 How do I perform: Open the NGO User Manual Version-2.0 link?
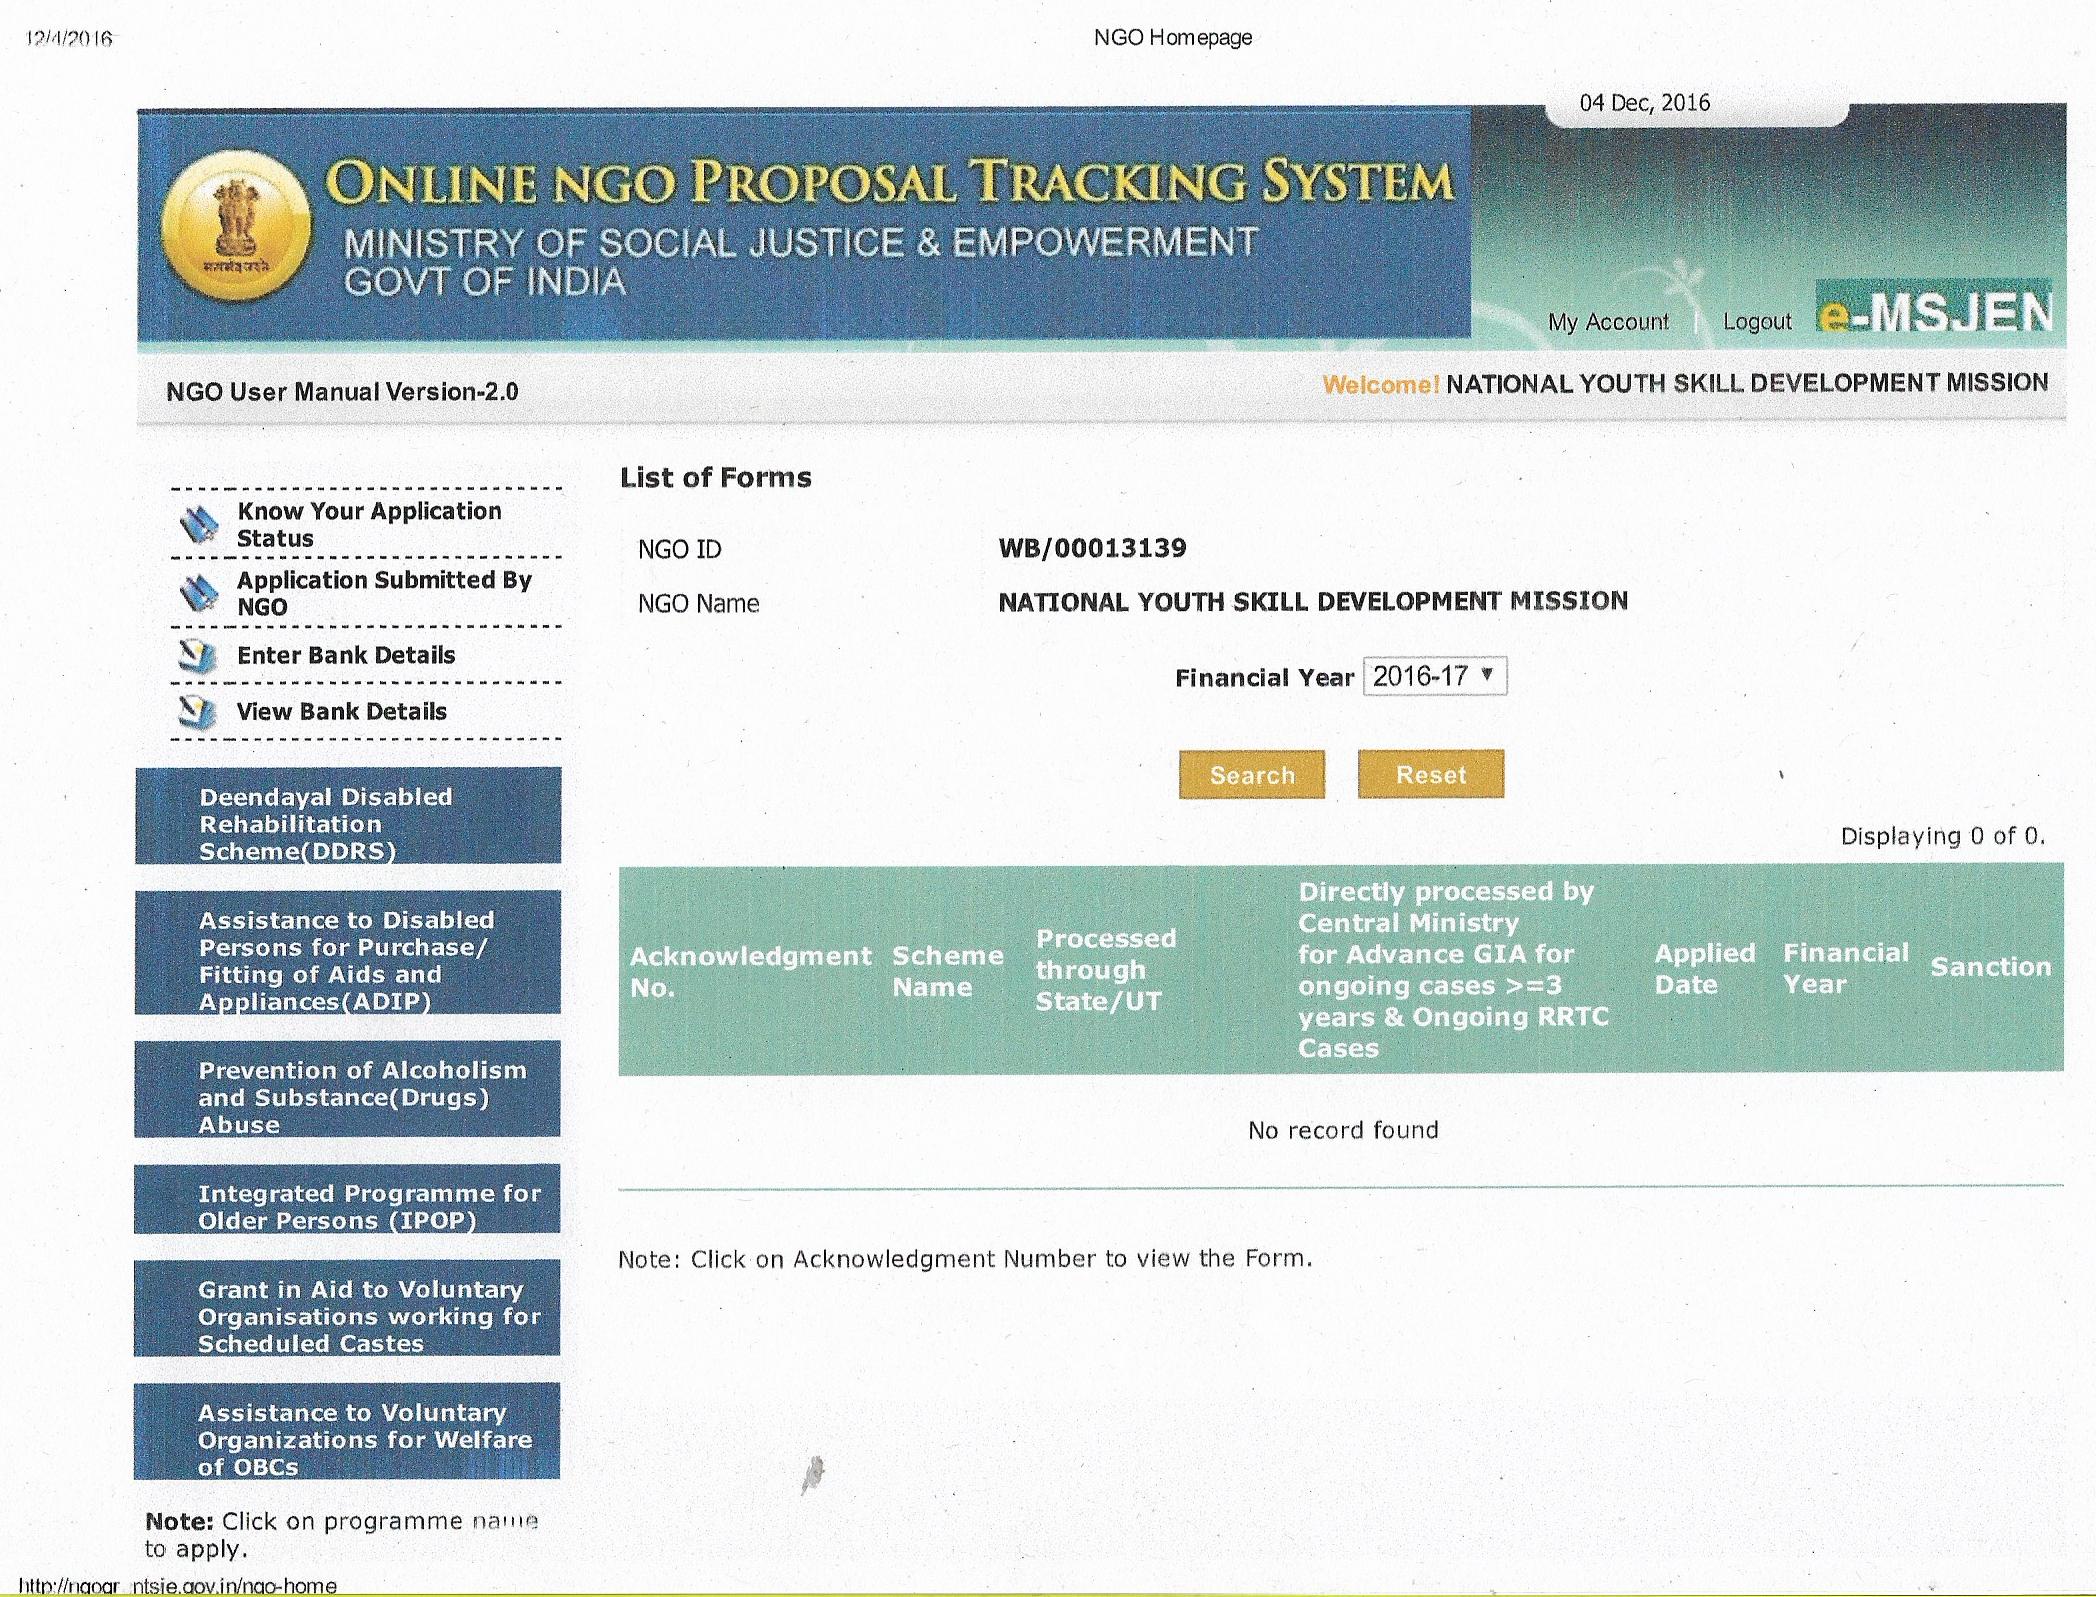tap(342, 392)
